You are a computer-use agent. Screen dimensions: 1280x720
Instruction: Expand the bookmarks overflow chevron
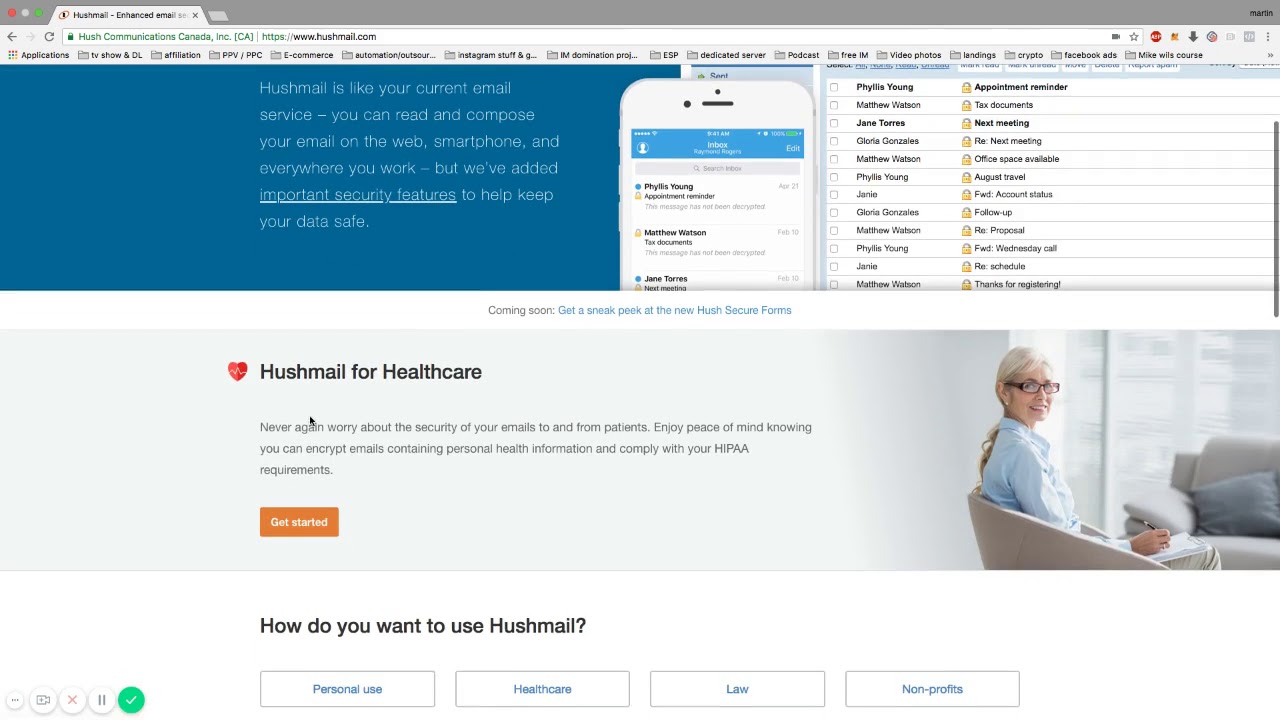pyautogui.click(x=1271, y=55)
